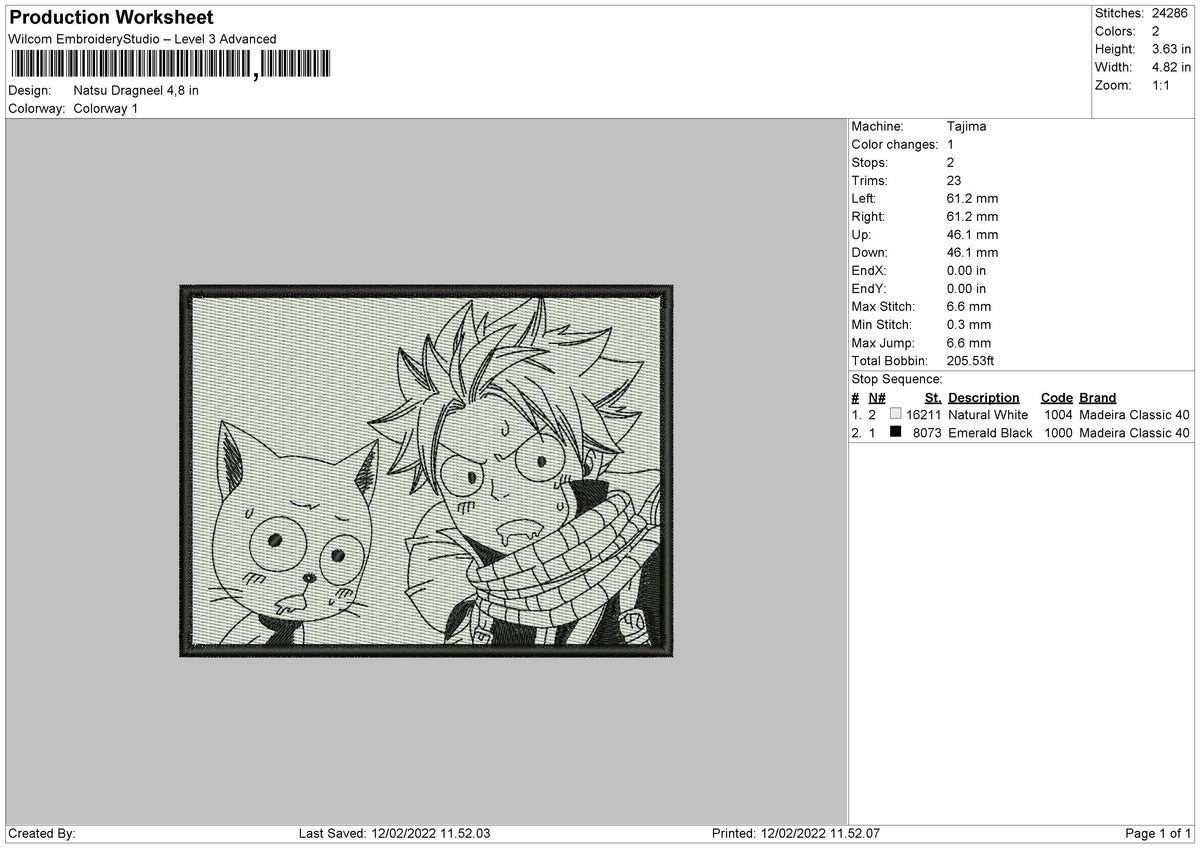Image resolution: width=1200 pixels, height=848 pixels.
Task: Click the Trims value 23
Action: tap(954, 181)
